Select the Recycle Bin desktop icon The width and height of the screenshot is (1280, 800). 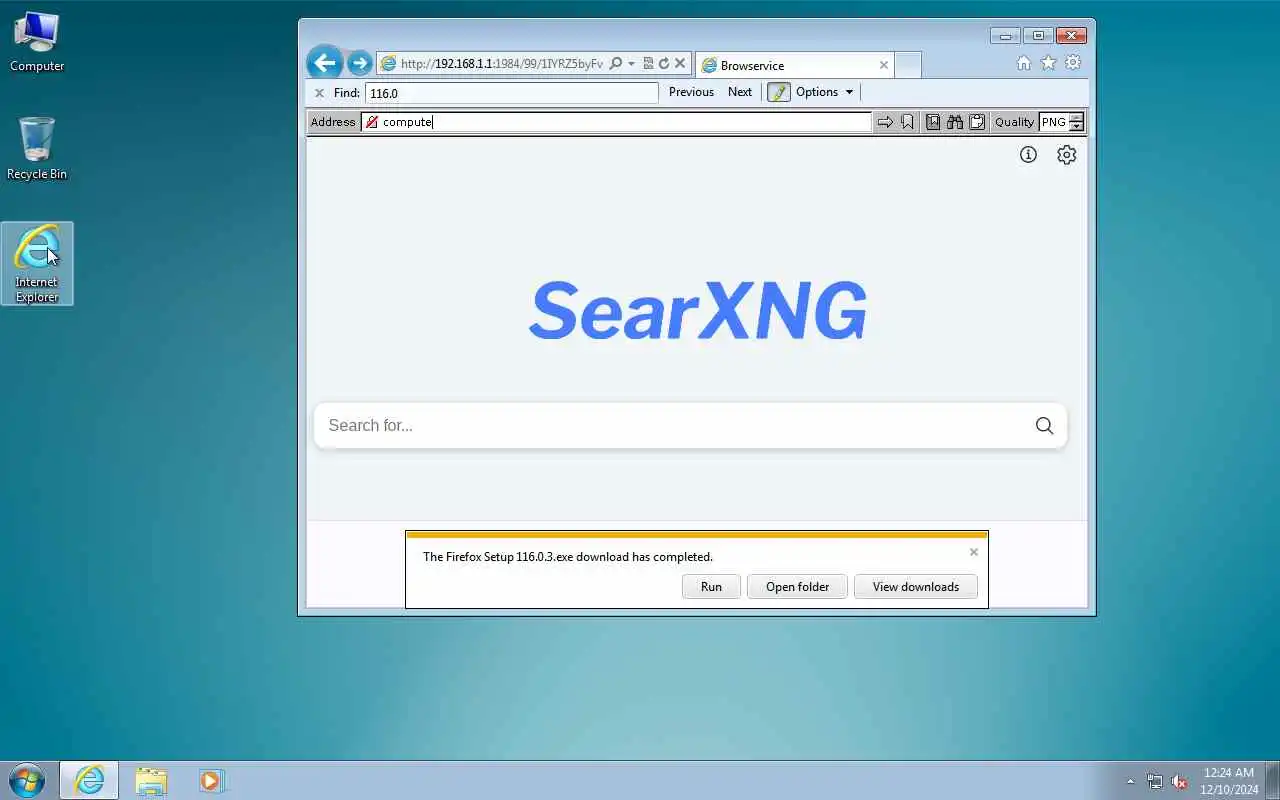(x=37, y=149)
